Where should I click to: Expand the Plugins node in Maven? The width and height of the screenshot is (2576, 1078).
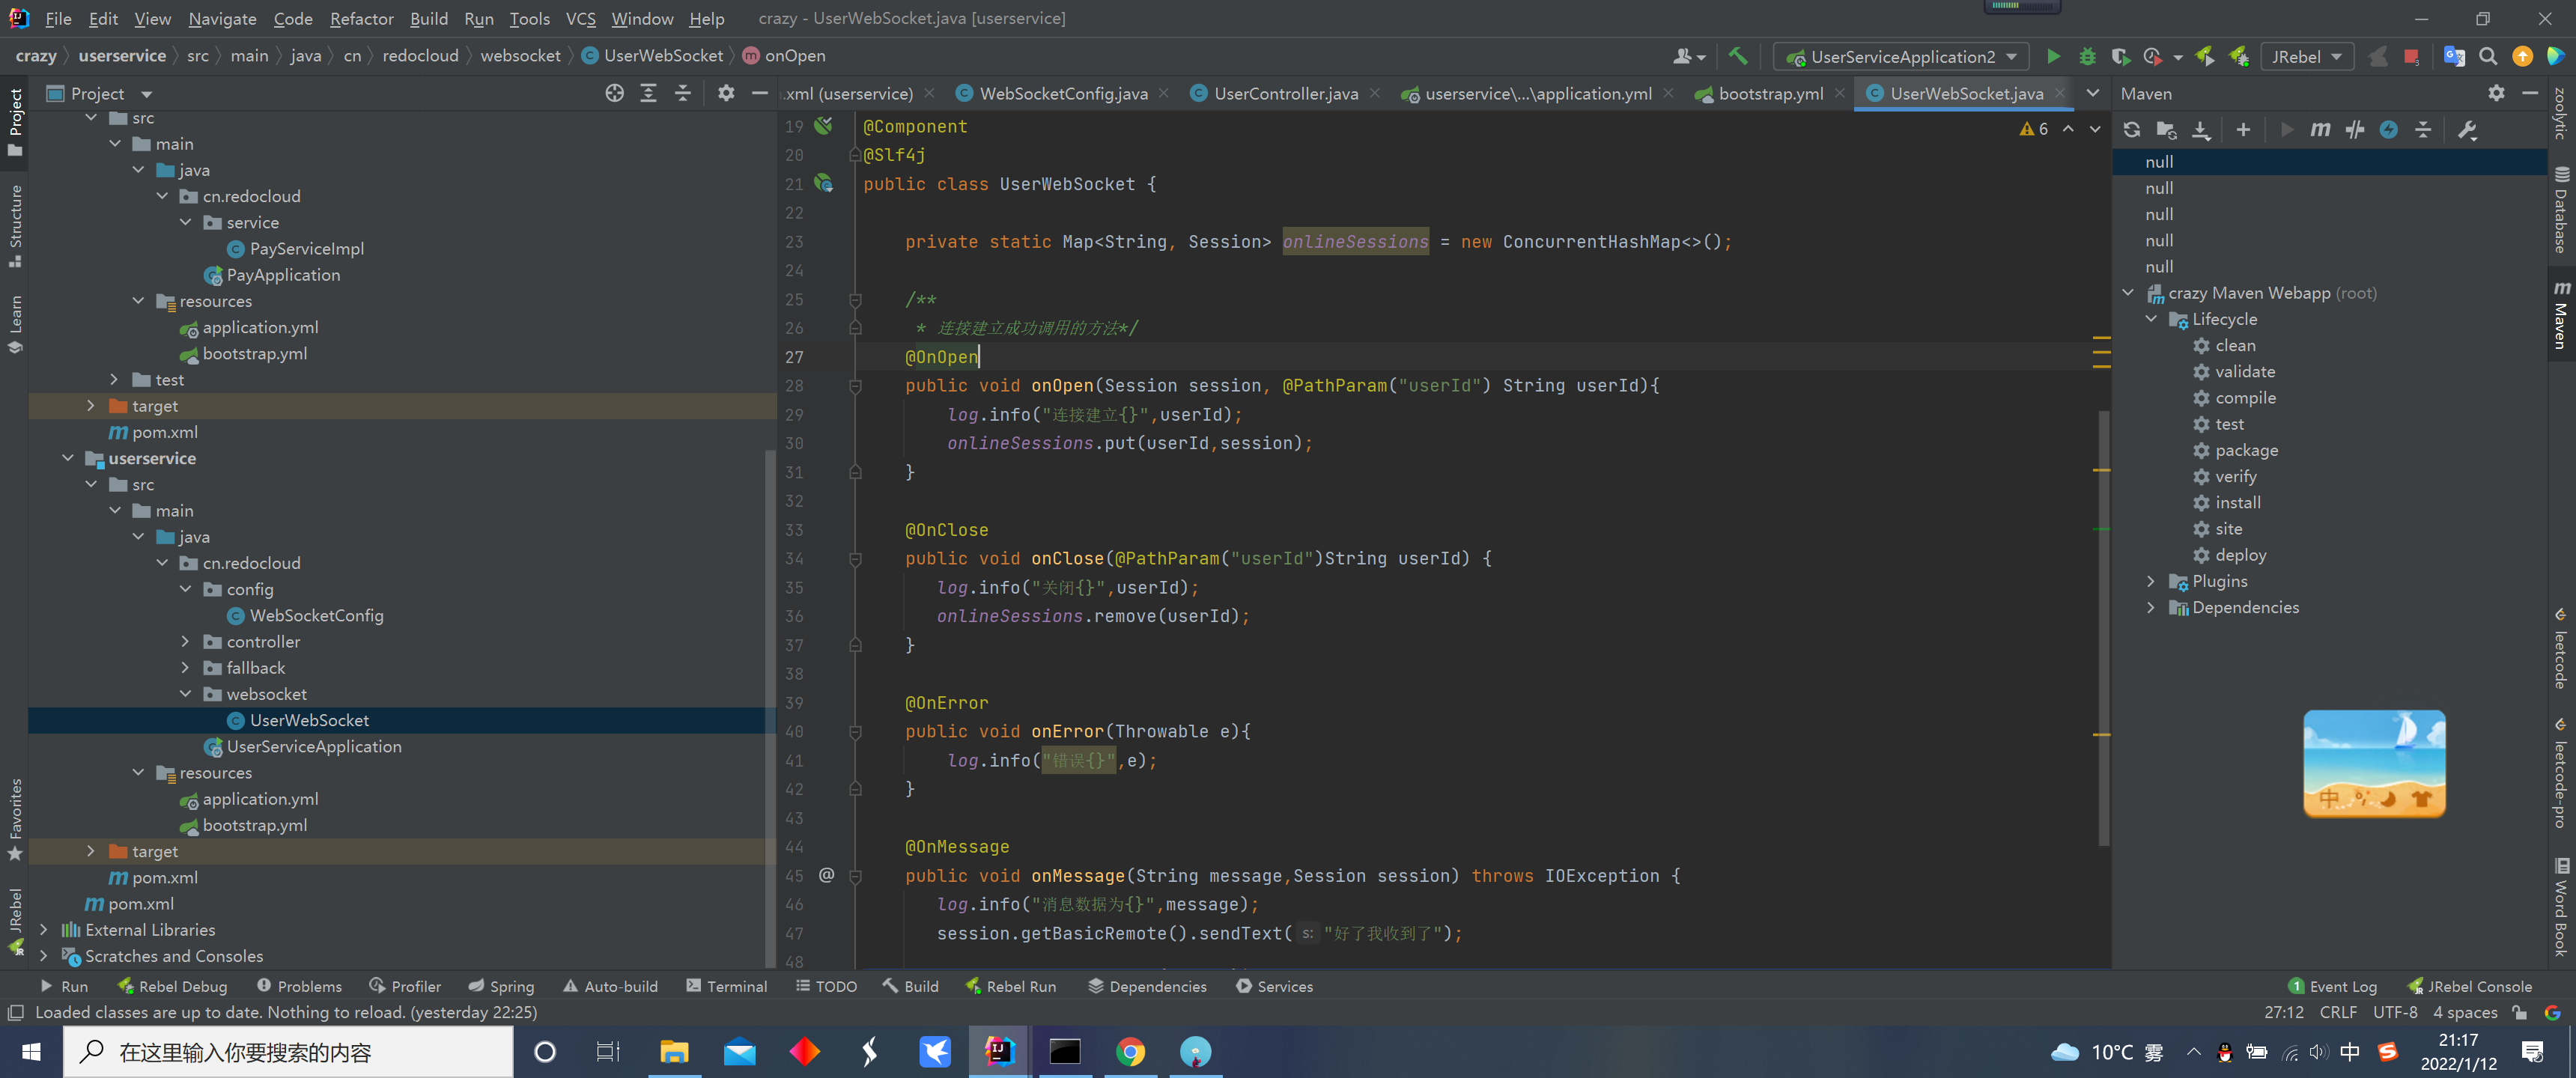click(x=2151, y=581)
